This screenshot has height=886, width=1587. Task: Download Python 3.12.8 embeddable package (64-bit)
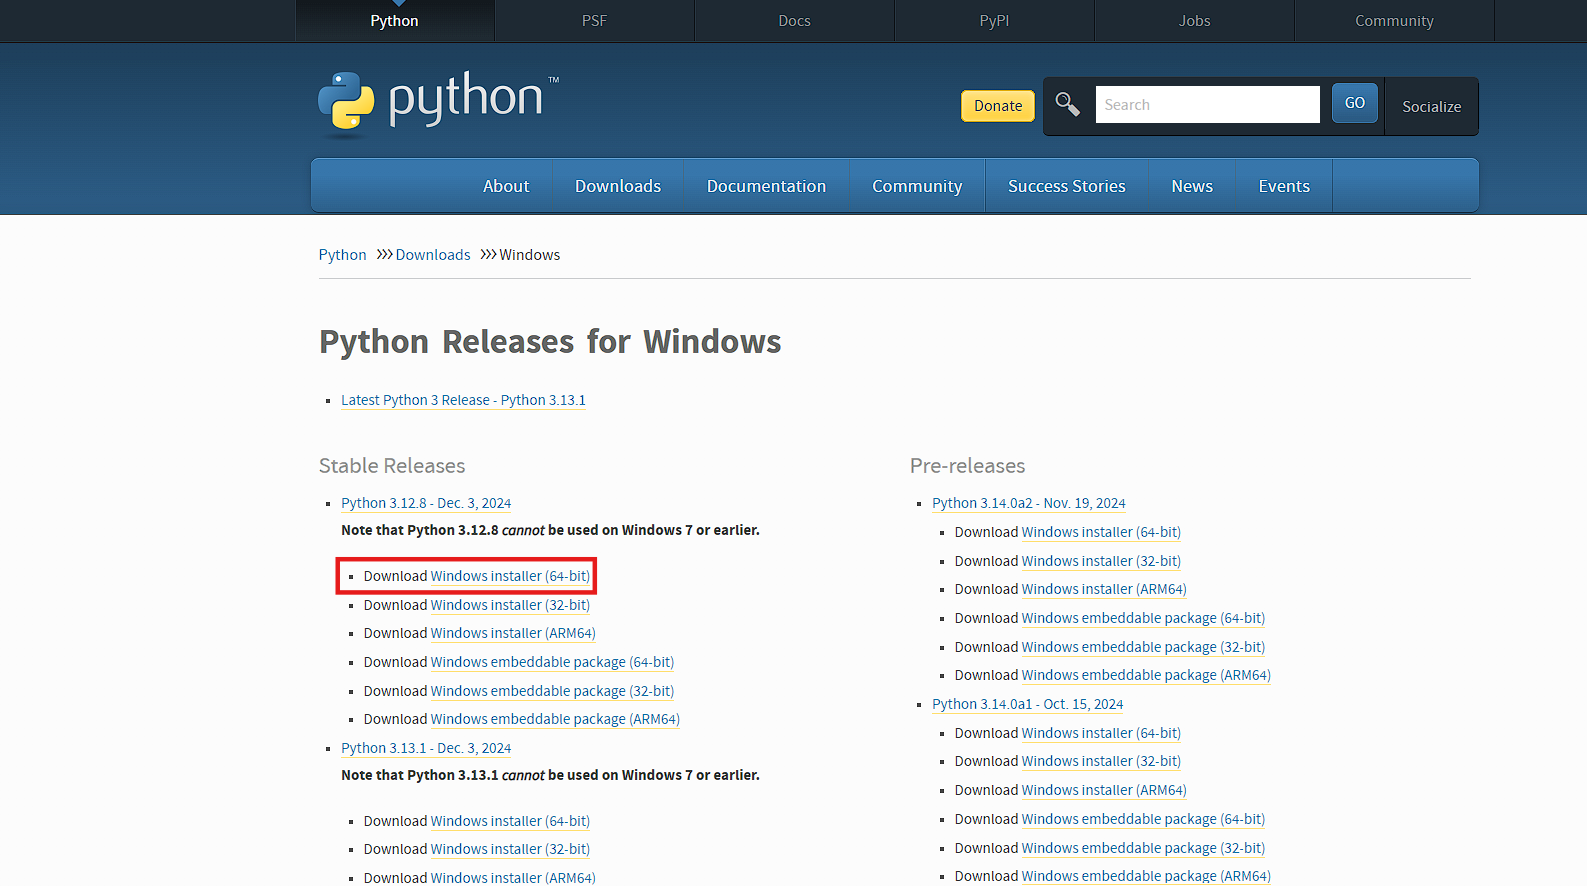coord(552,662)
